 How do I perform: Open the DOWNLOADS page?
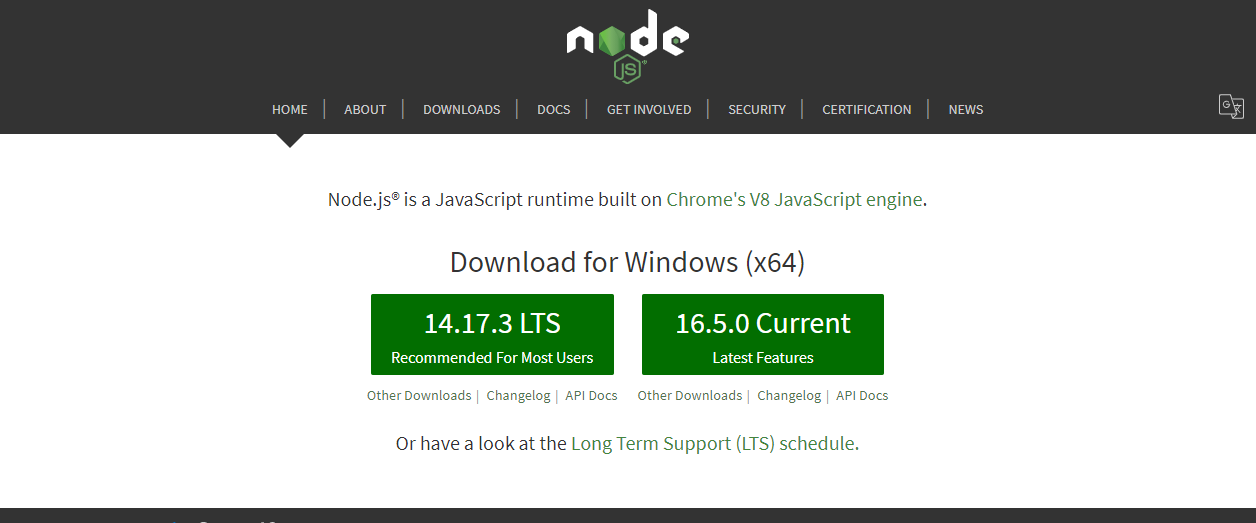tap(462, 109)
